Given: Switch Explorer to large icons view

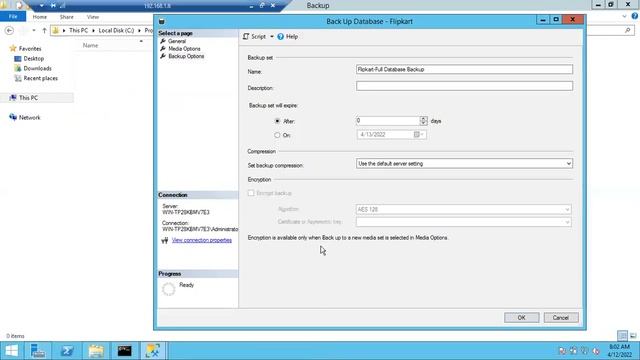Looking at the screenshot, I should click(x=633, y=336).
